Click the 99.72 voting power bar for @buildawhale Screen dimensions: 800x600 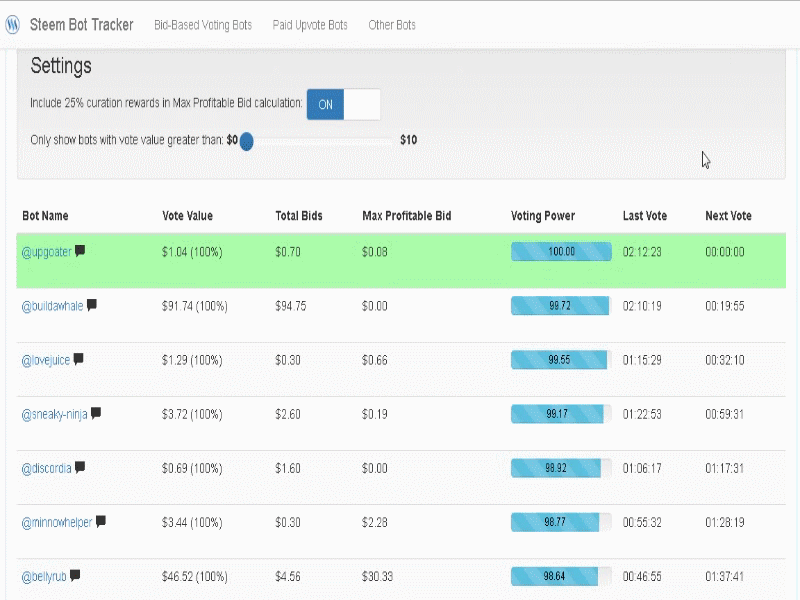(561, 306)
